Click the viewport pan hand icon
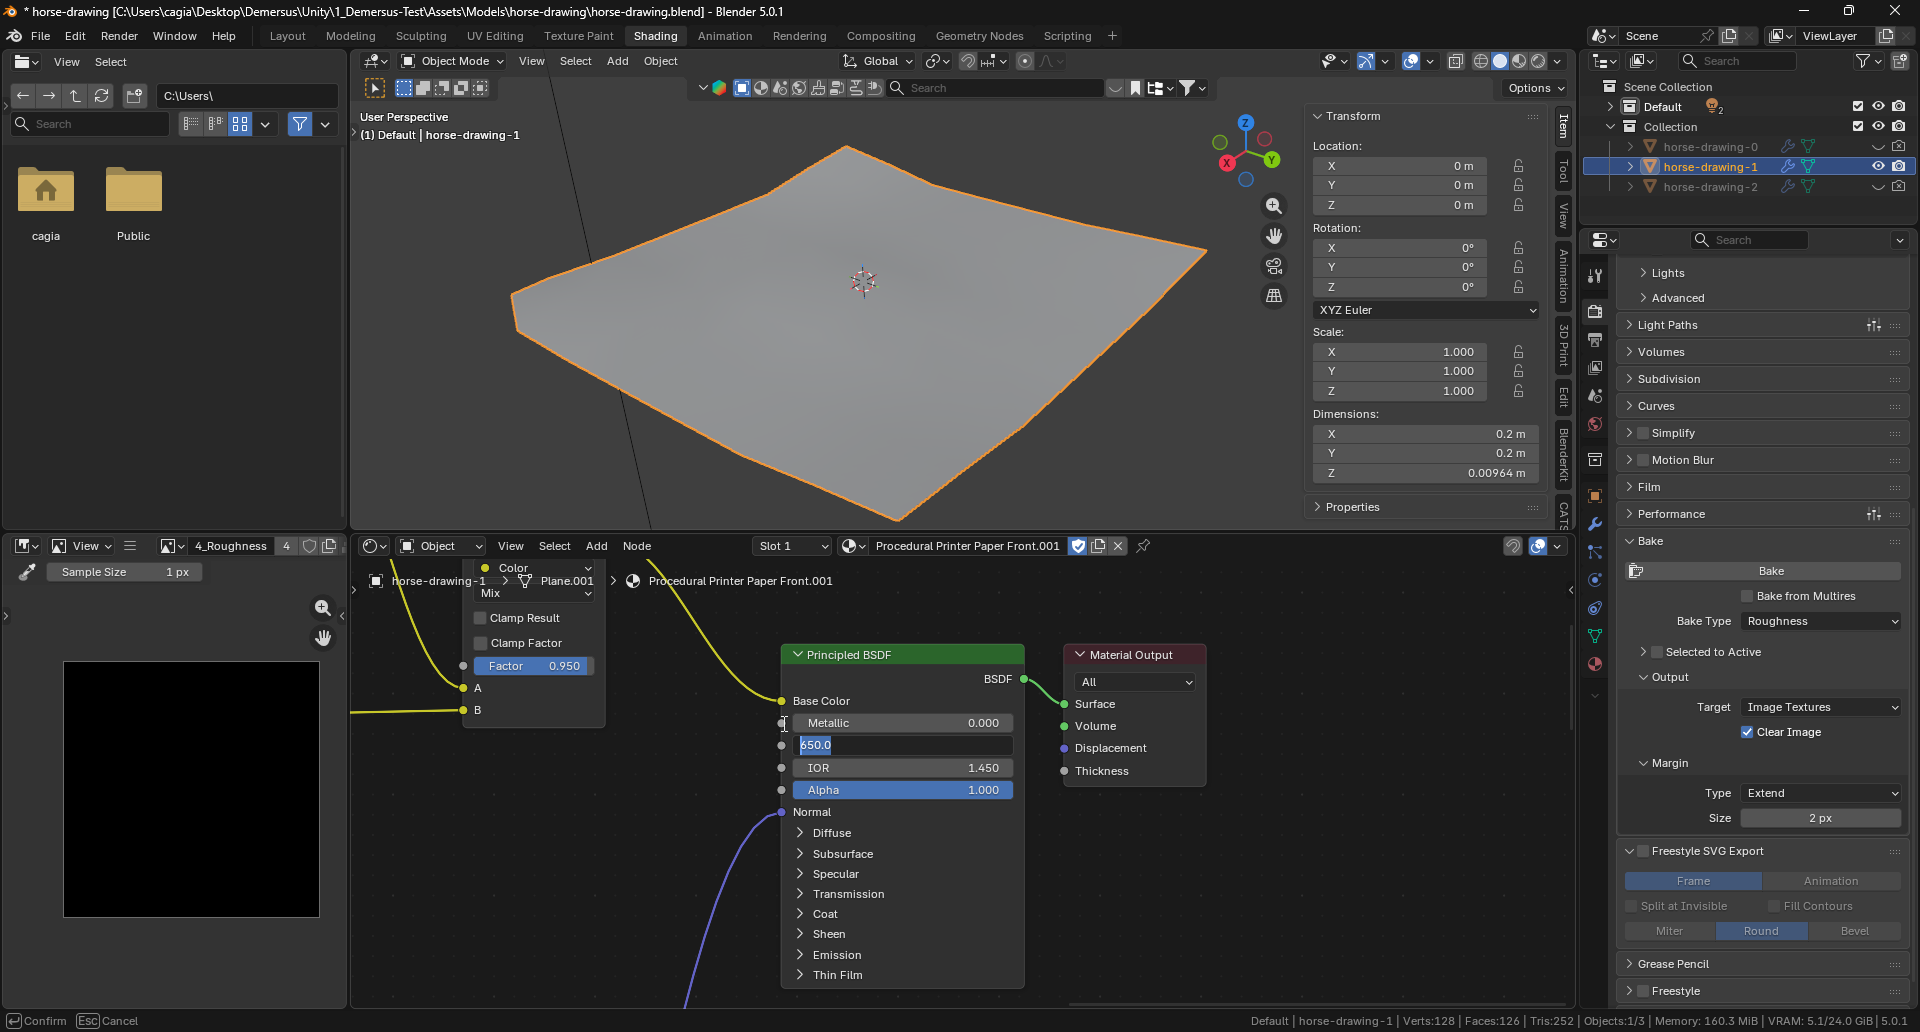Viewport: 1920px width, 1032px height. 1274,236
